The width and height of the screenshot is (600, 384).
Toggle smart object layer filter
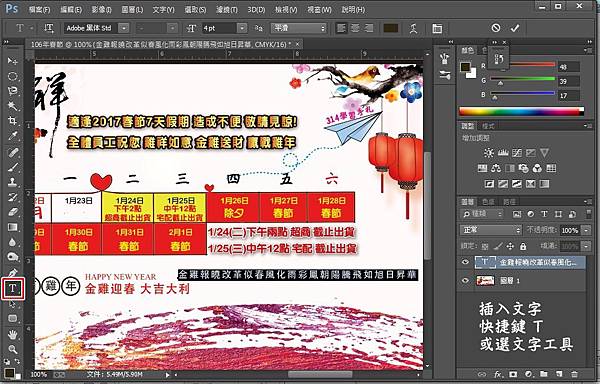click(572, 214)
